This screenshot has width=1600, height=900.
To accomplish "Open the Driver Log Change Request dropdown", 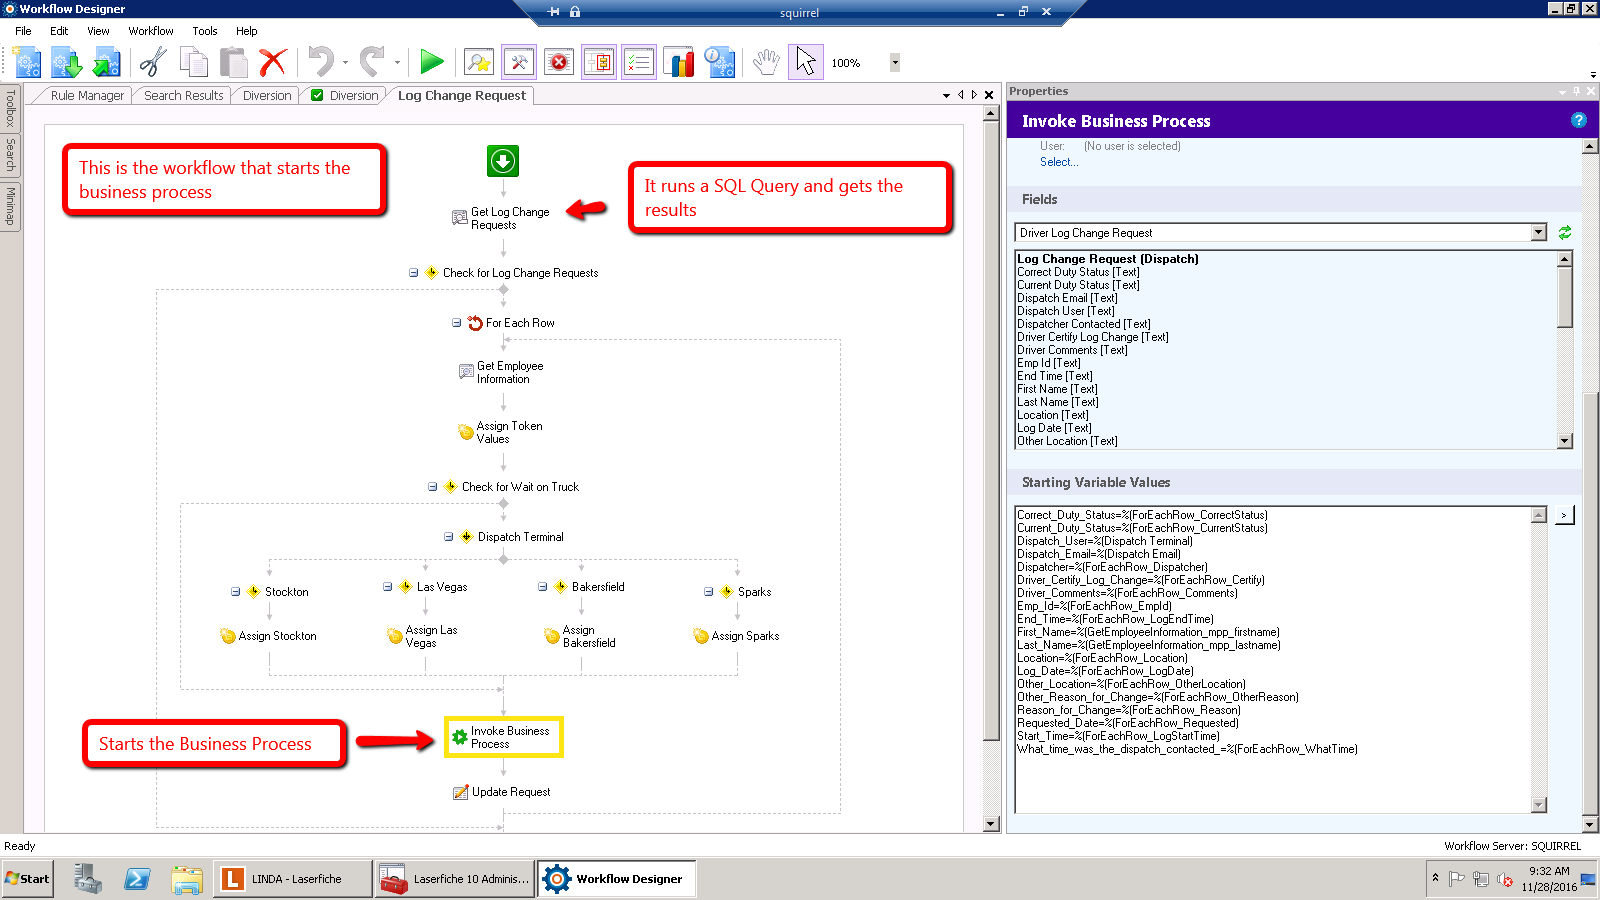I will point(1538,233).
